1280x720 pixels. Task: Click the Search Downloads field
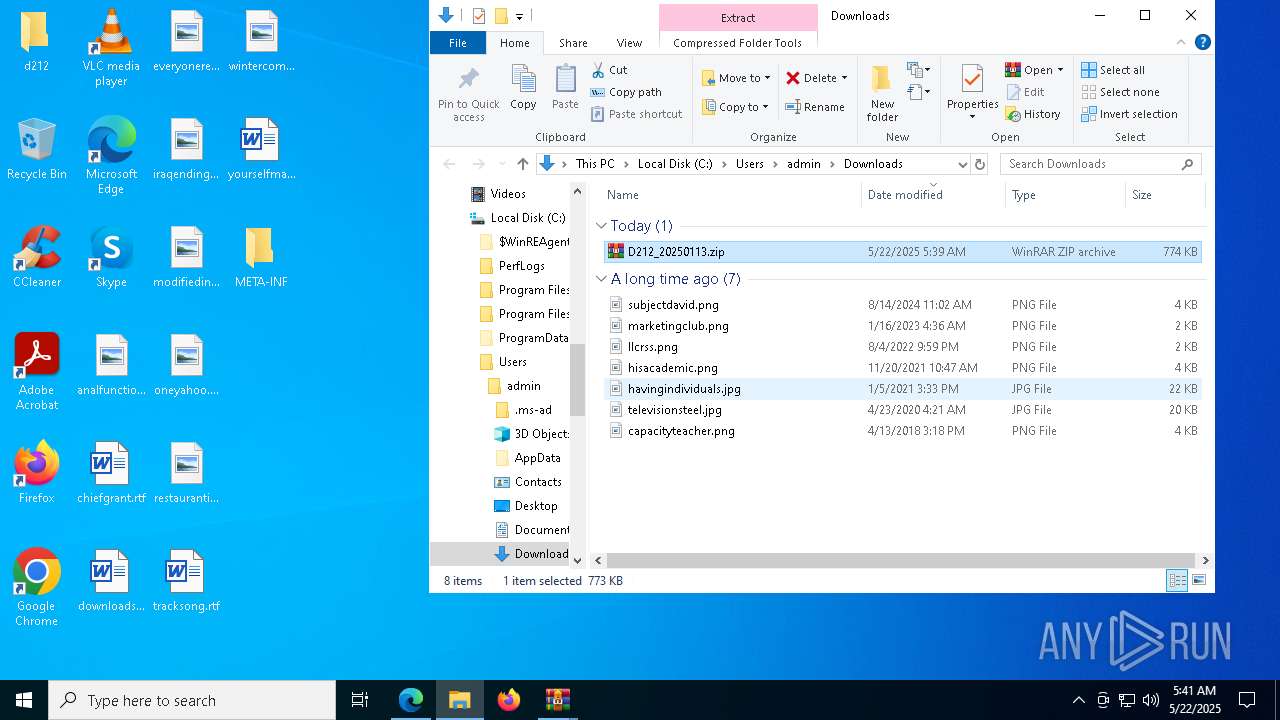click(x=1100, y=164)
